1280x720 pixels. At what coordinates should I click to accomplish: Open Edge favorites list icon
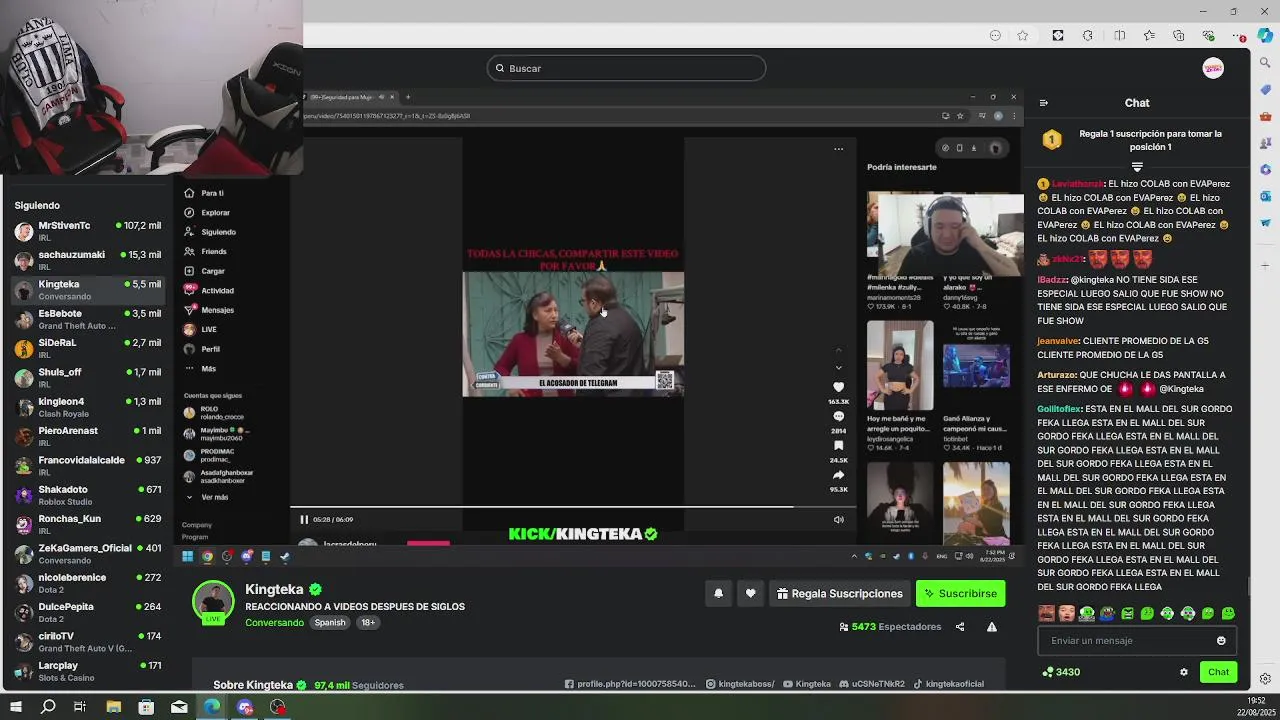1149,36
